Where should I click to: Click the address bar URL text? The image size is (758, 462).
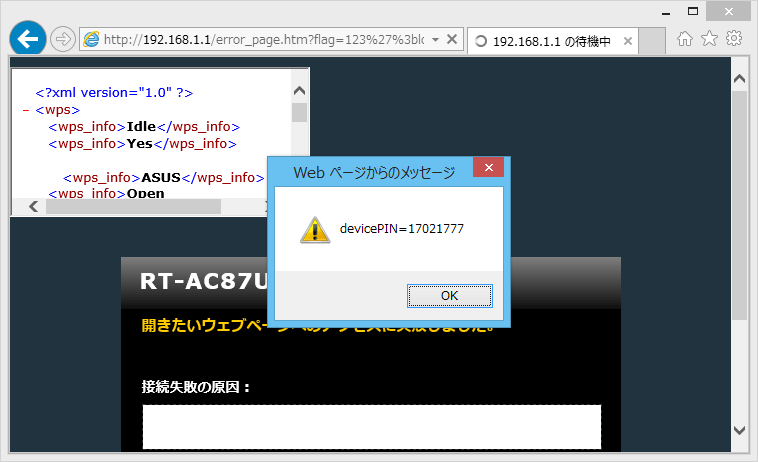pyautogui.click(x=264, y=40)
